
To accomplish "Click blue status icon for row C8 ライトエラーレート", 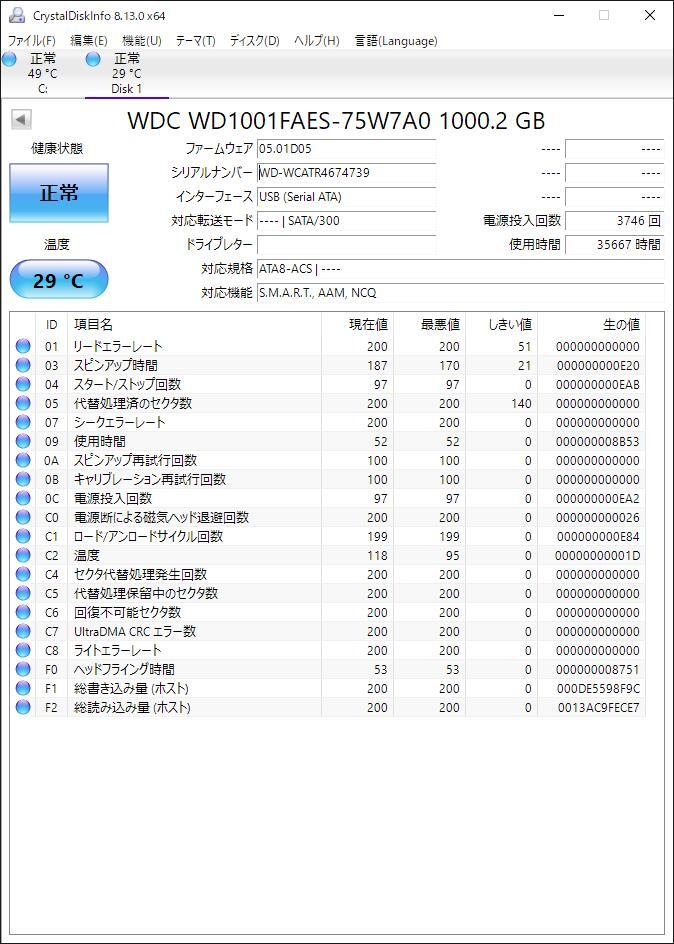I will click(23, 650).
